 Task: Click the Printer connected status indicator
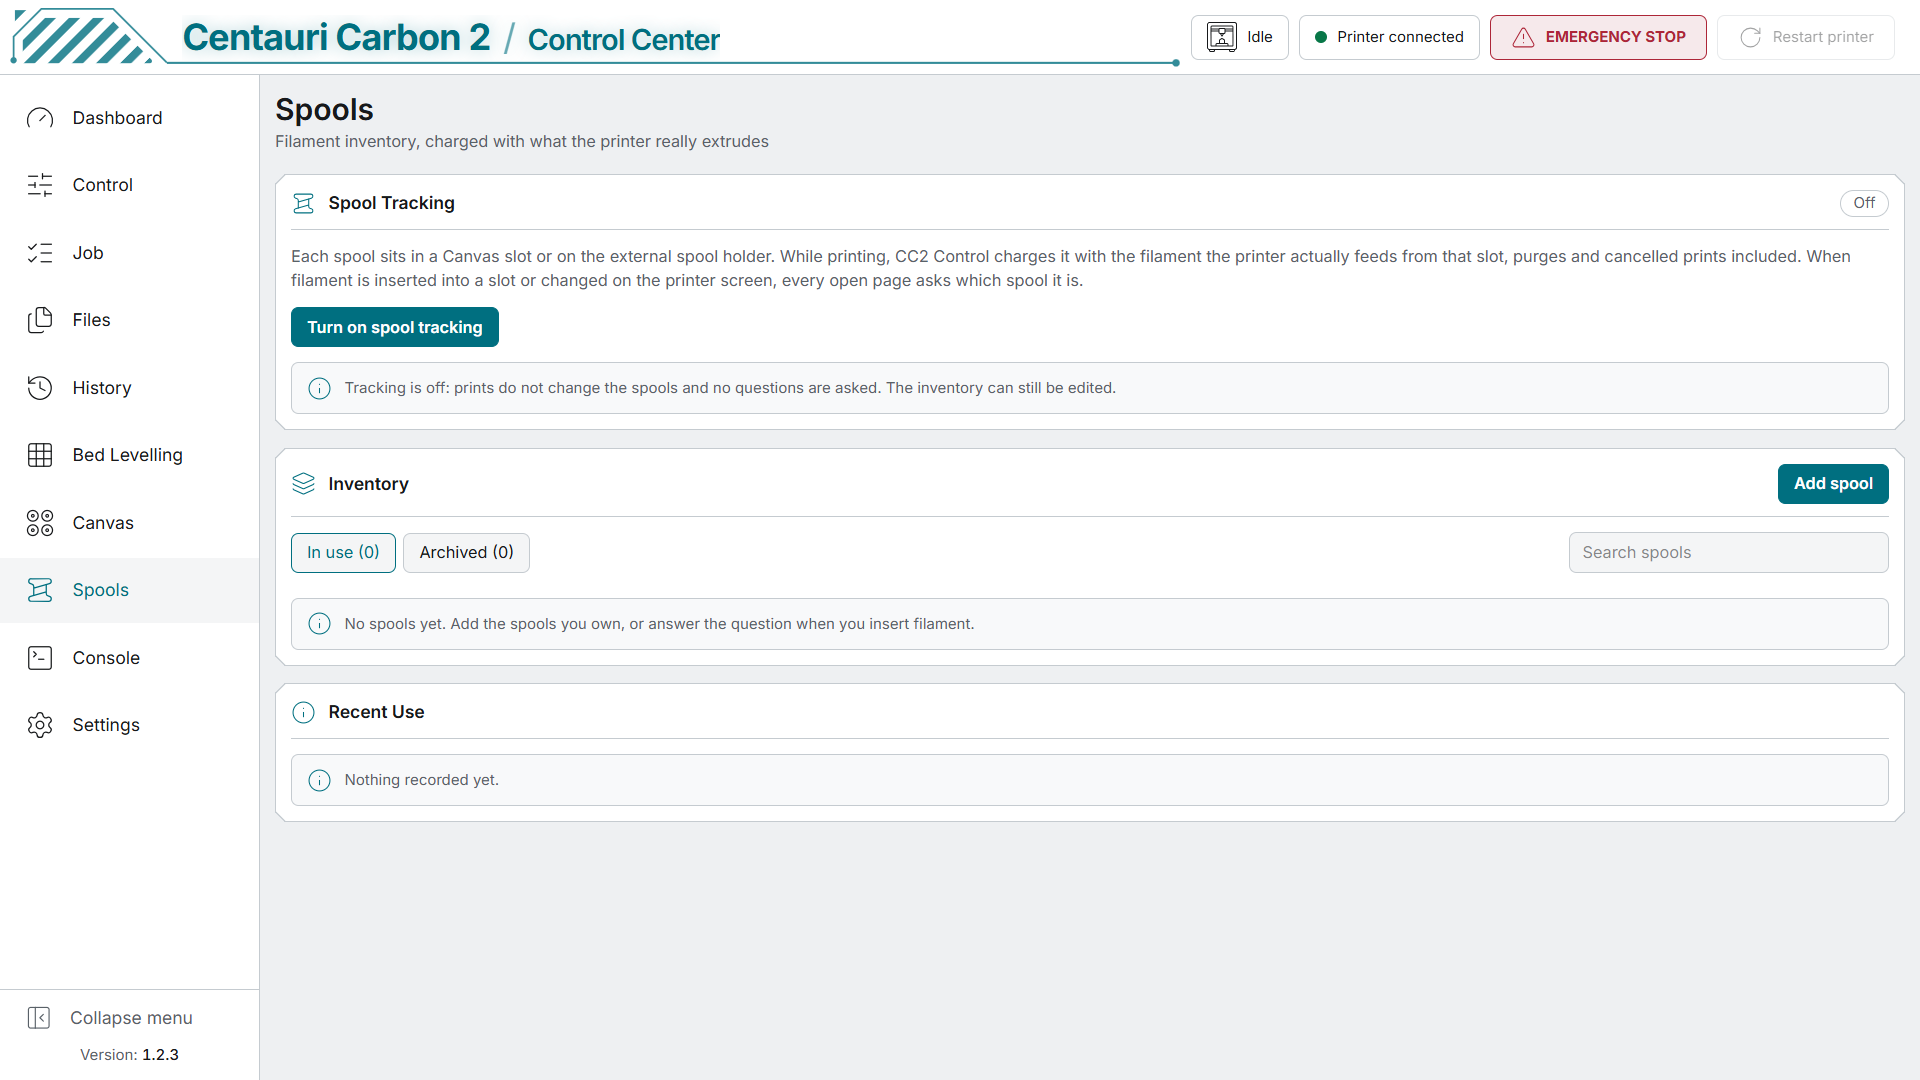1389,37
